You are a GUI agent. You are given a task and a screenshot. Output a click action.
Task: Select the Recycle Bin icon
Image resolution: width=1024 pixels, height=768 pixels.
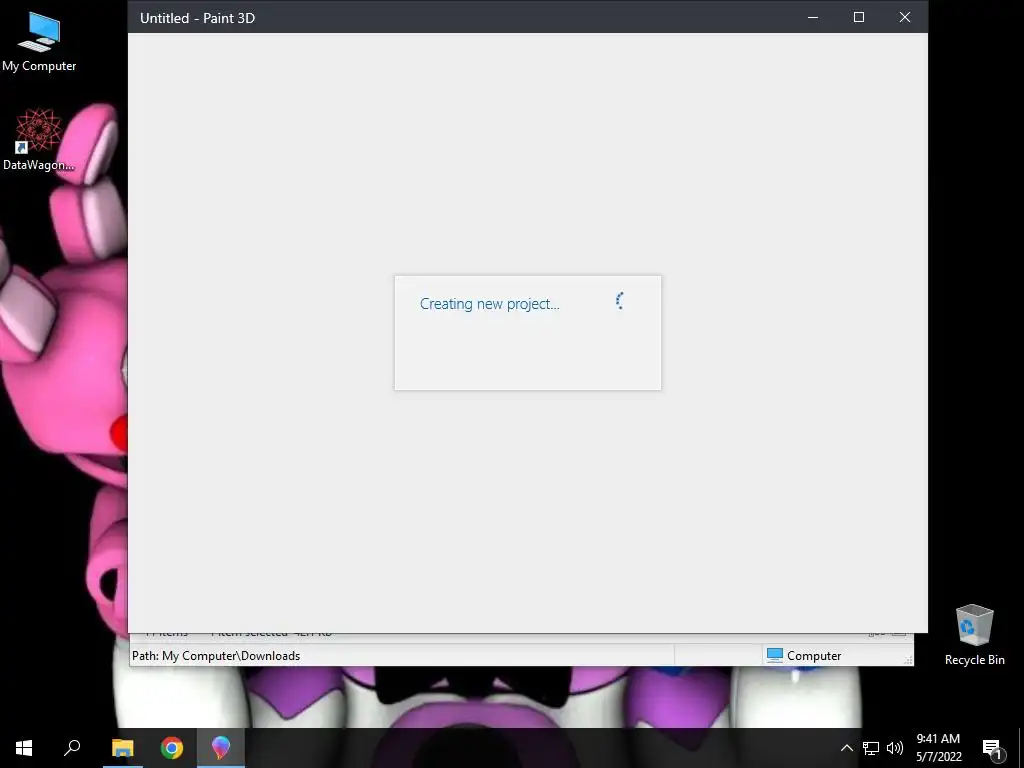click(974, 635)
